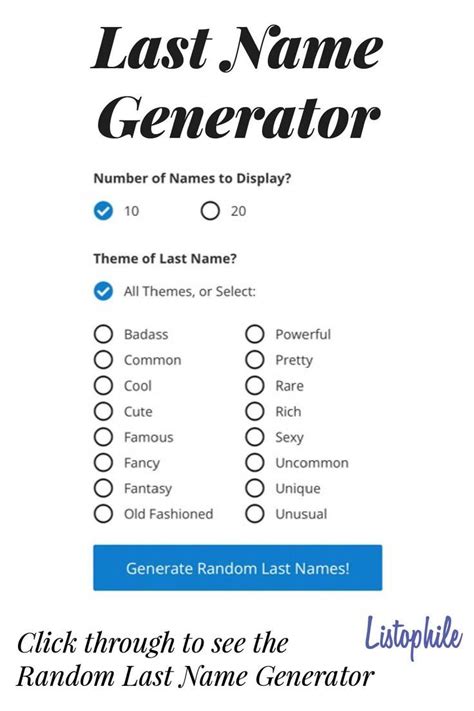This screenshot has height=711, width=474.
Task: Select the Famous theme
Action: (x=103, y=437)
